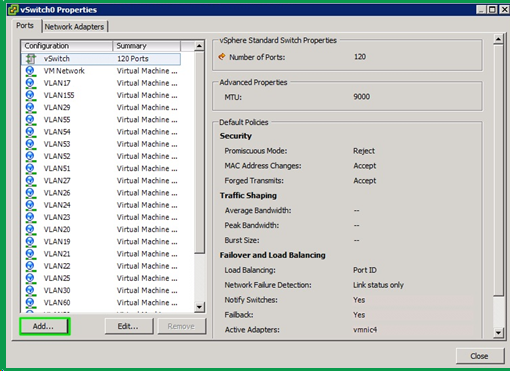Image resolution: width=510 pixels, height=371 pixels.
Task: Click the VLAN25 port group icon
Action: pos(30,278)
